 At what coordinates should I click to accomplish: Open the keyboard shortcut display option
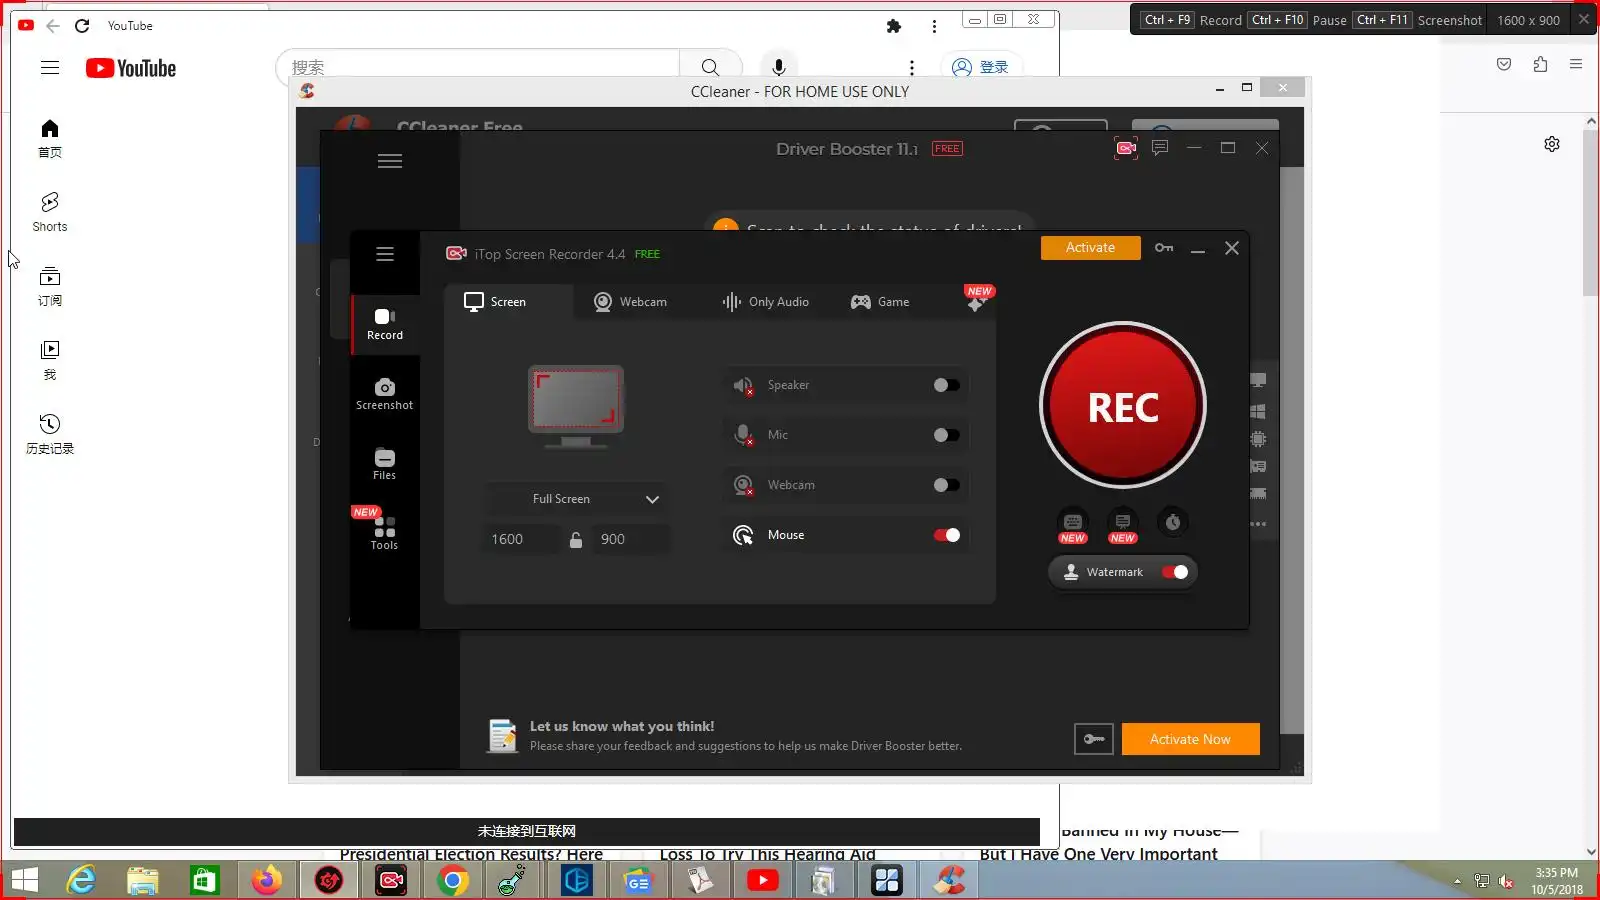tap(1073, 522)
